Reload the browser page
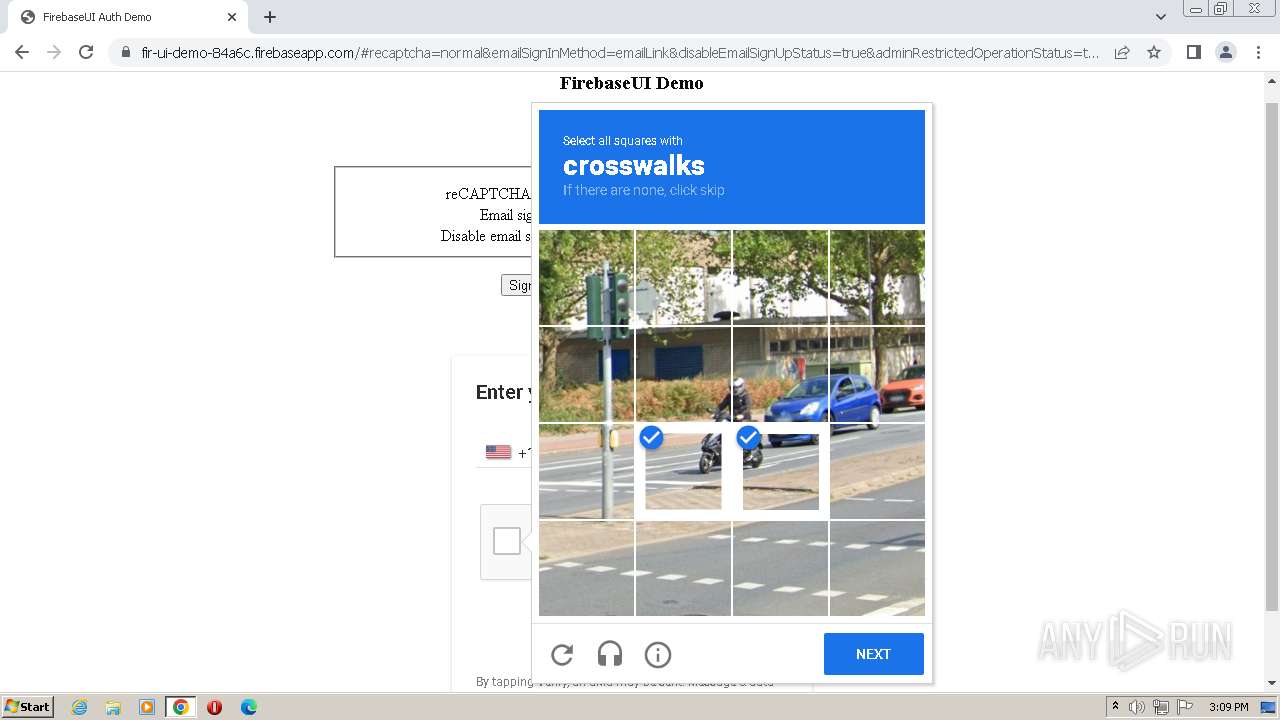Screen dimensions: 1280x720 (x=86, y=52)
